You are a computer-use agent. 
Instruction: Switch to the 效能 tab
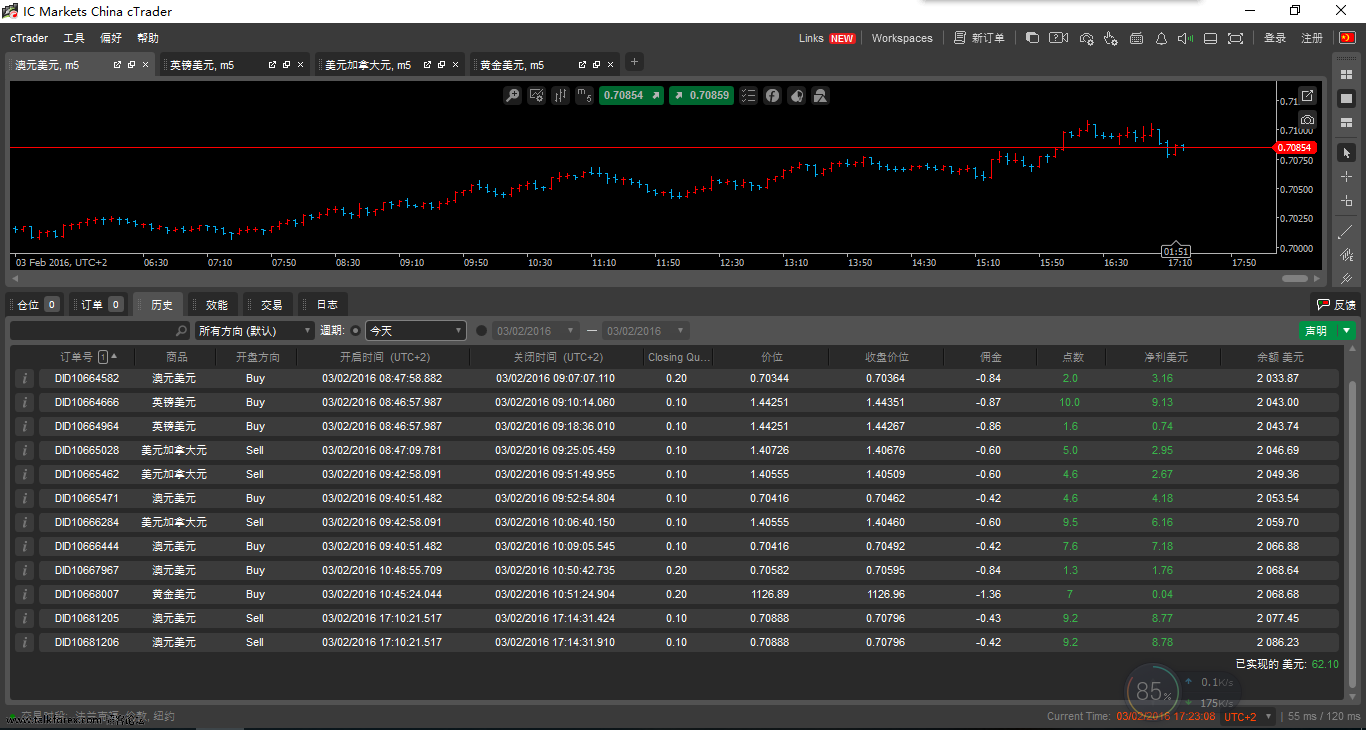point(213,305)
